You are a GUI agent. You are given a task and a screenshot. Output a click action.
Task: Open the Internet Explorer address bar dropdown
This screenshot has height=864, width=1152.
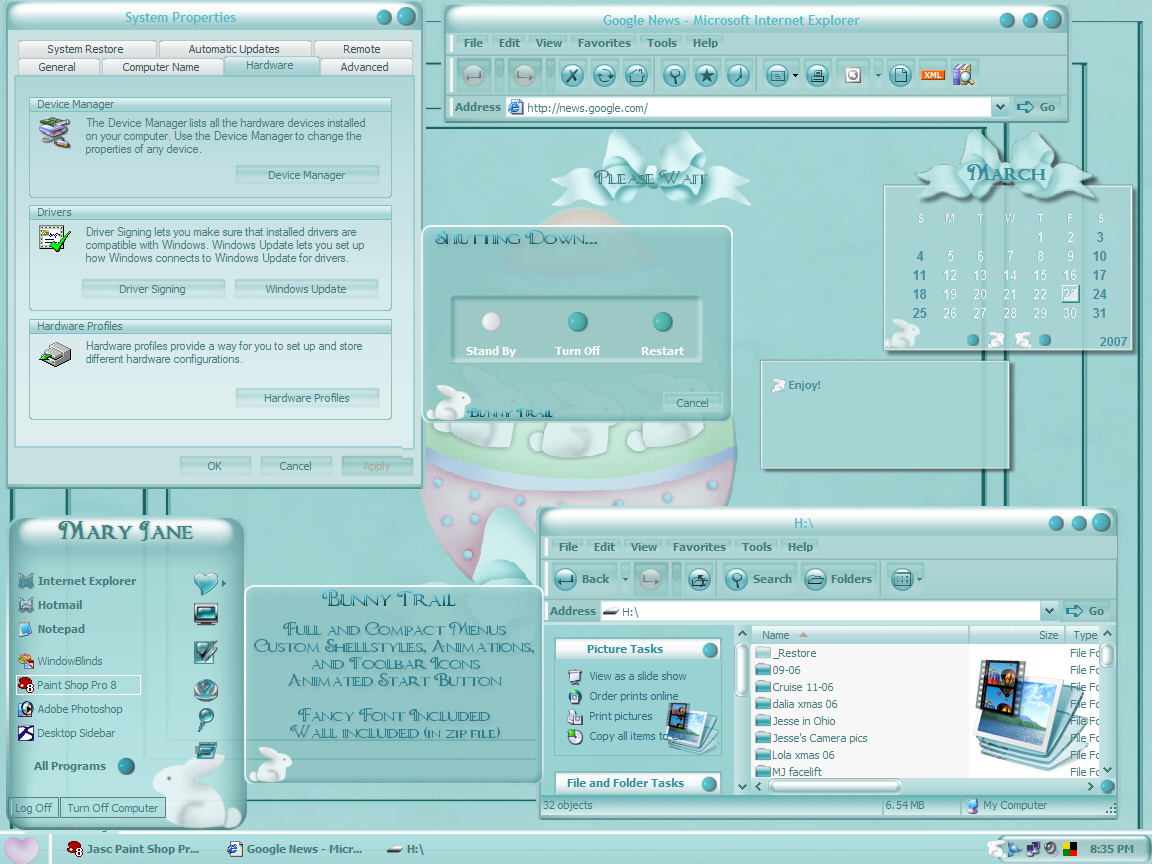(1000, 107)
